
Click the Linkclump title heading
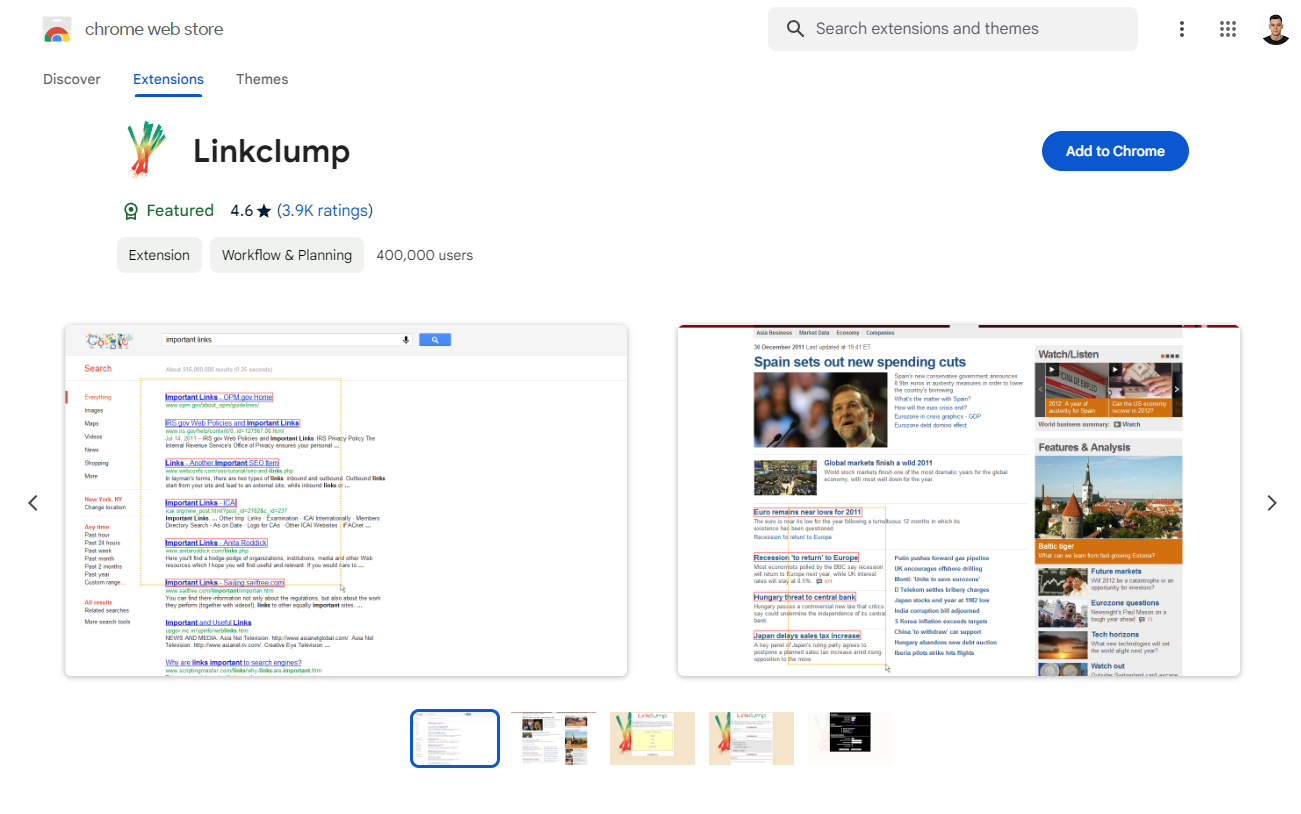click(271, 151)
